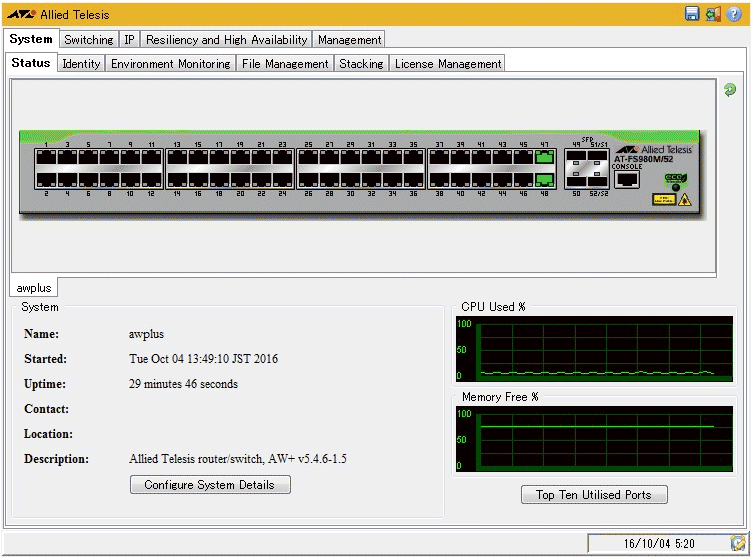Open Resiliency and High Availability tab
Screen dimensions: 751x557
click(226, 40)
